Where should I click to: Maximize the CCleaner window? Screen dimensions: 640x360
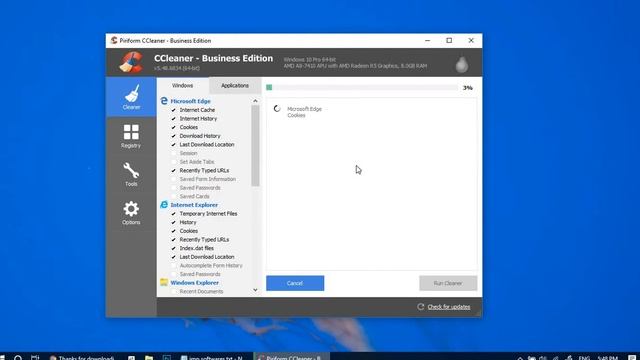[449, 40]
